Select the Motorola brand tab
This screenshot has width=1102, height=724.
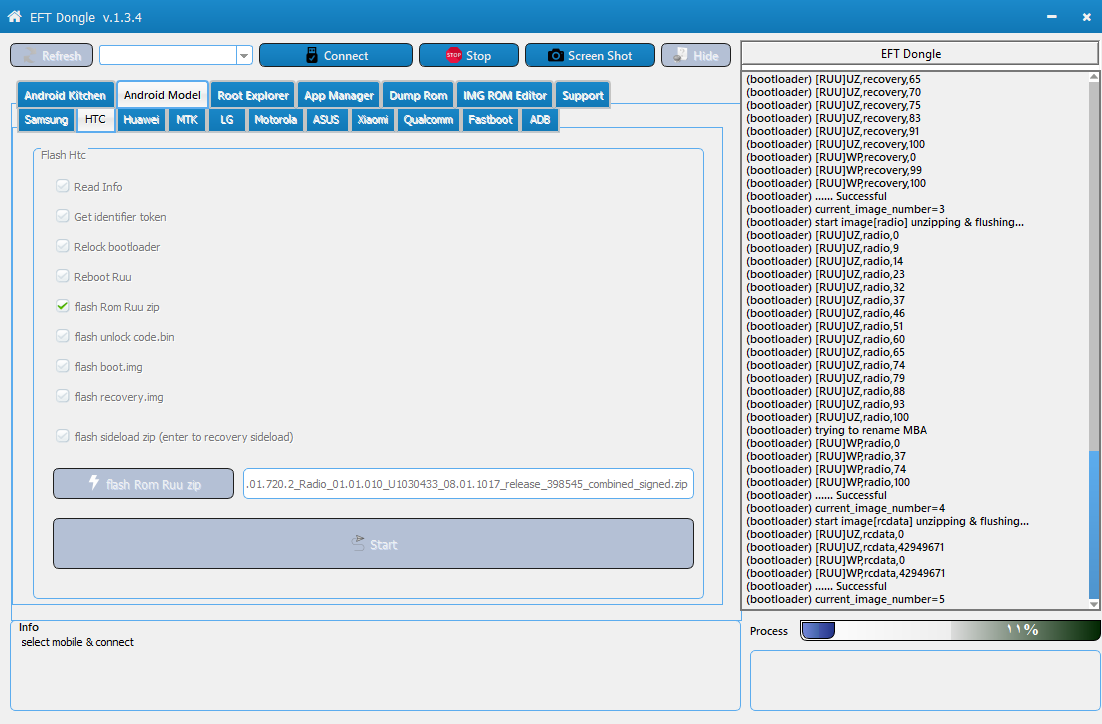click(x=276, y=119)
